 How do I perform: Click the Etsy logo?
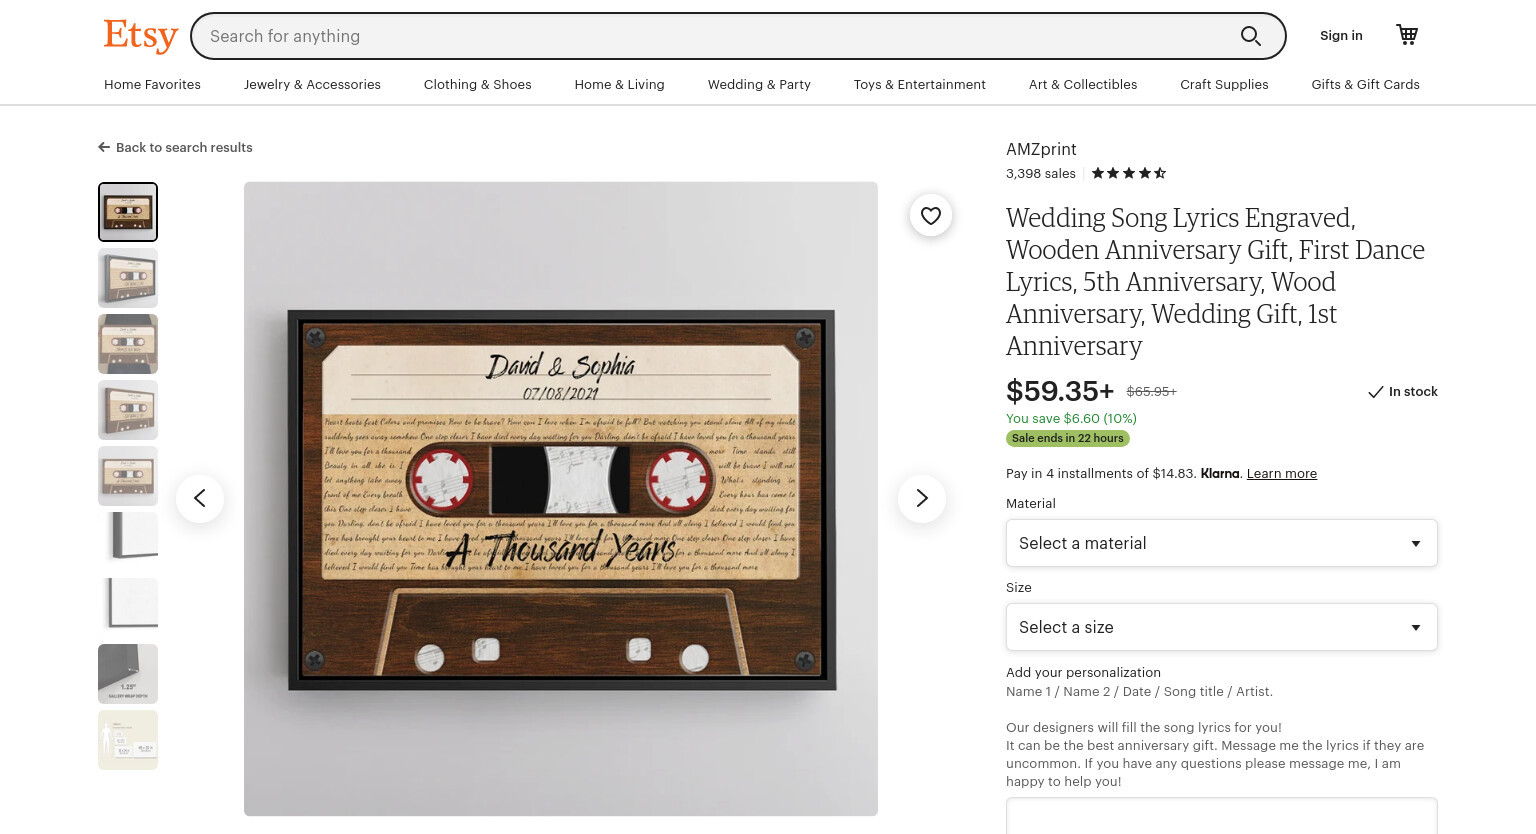click(x=141, y=35)
